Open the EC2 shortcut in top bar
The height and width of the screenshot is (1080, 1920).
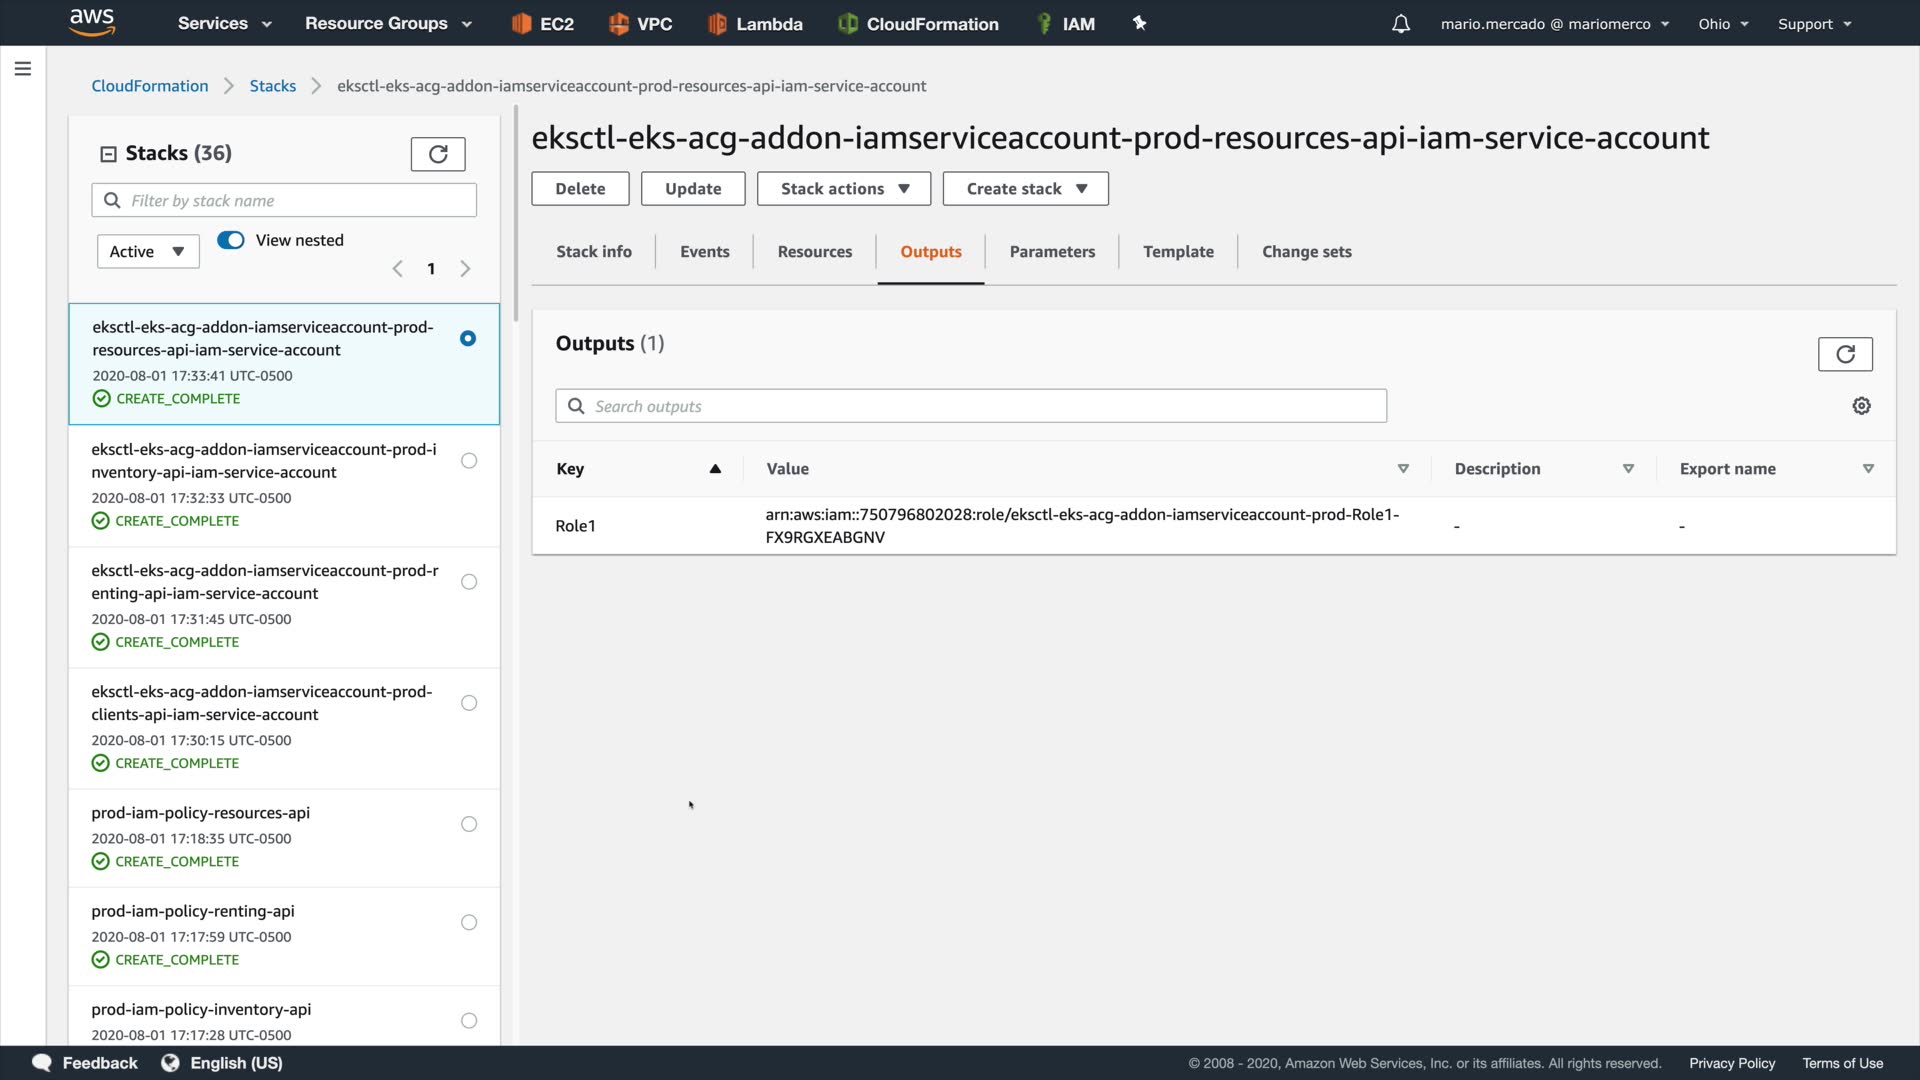click(543, 24)
